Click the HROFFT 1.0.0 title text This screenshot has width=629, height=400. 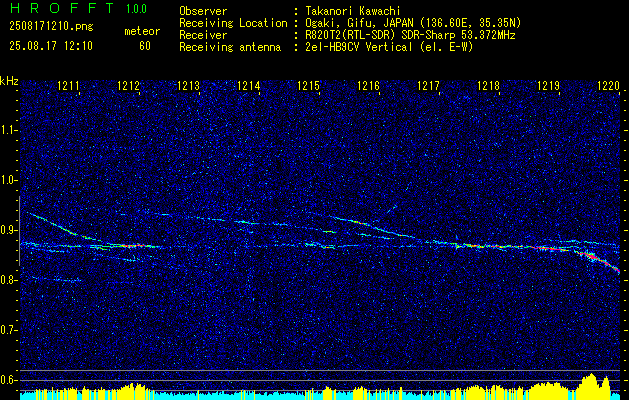pos(78,8)
